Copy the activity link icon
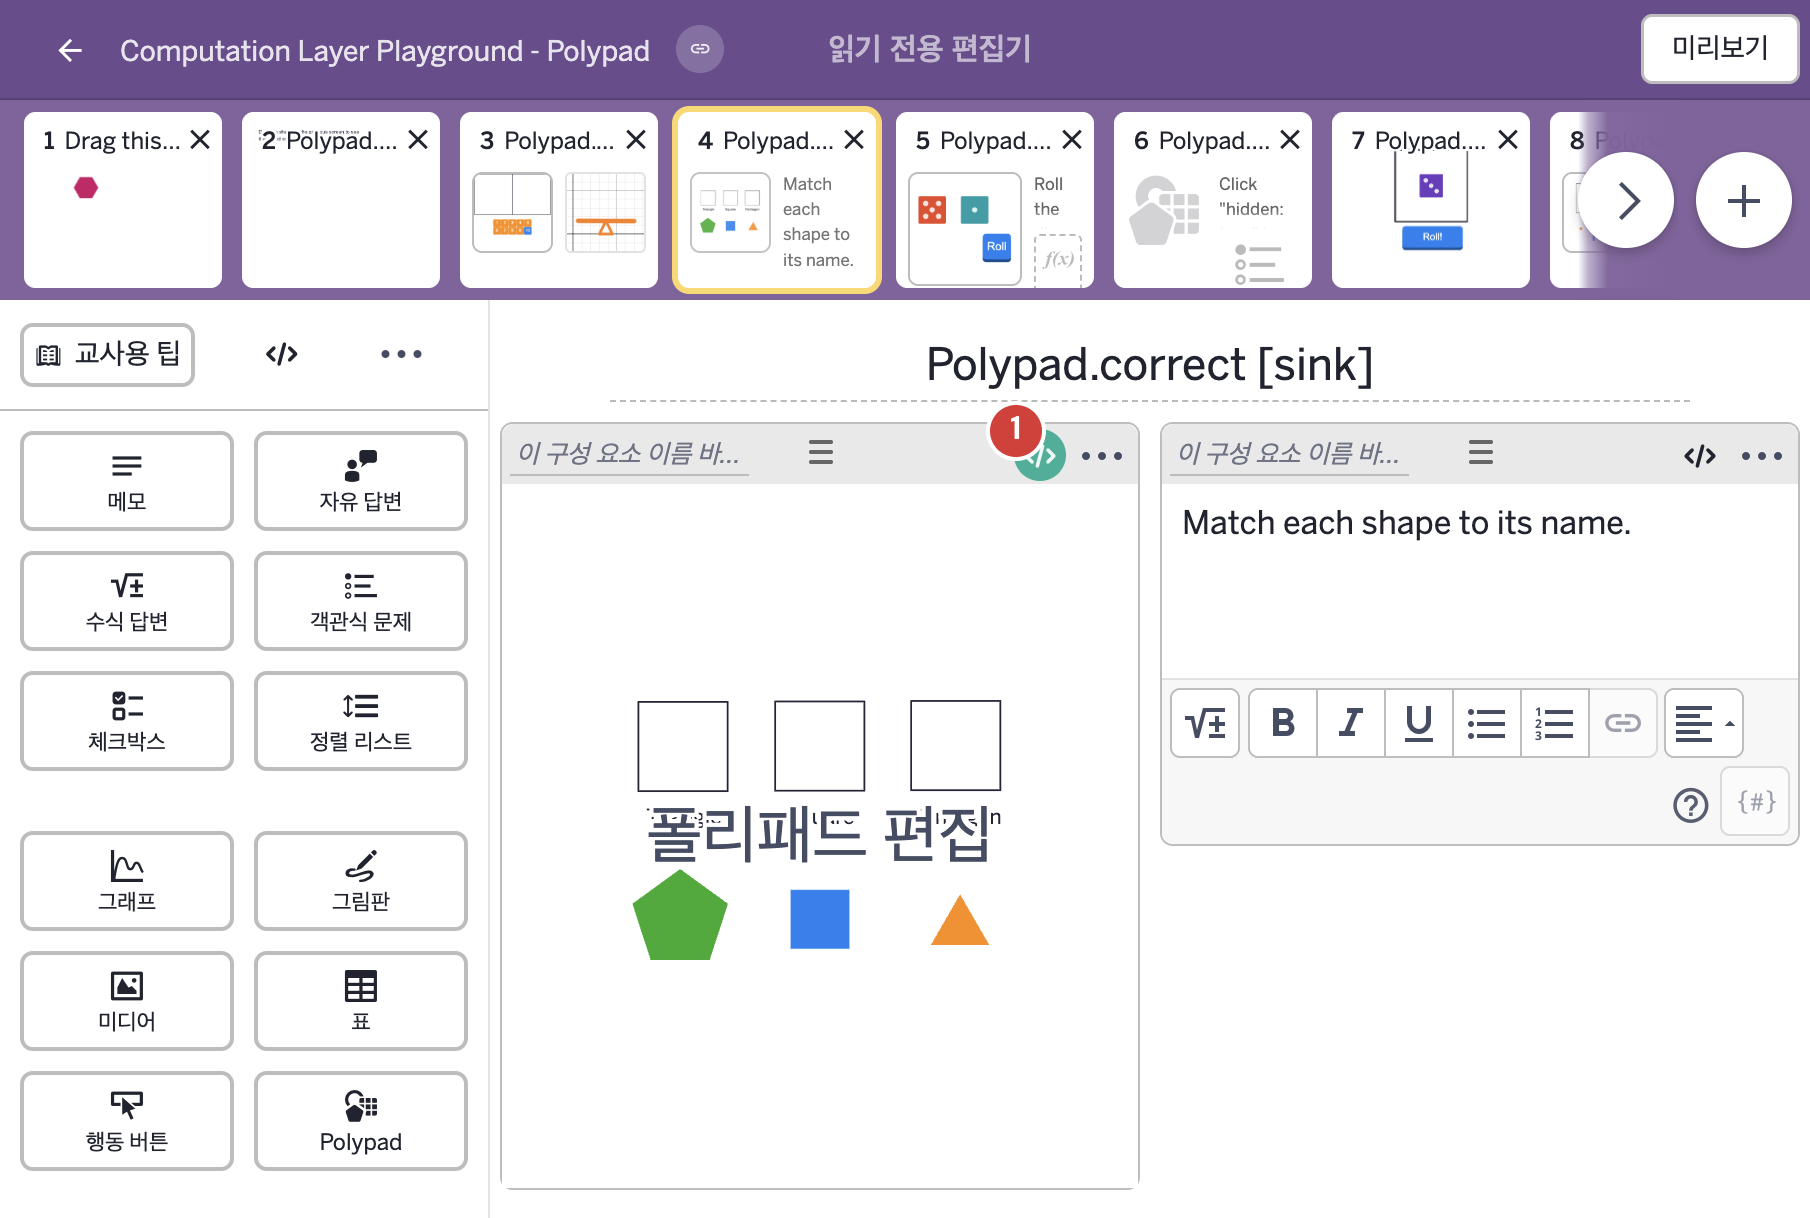1810x1218 pixels. pyautogui.click(x=700, y=49)
